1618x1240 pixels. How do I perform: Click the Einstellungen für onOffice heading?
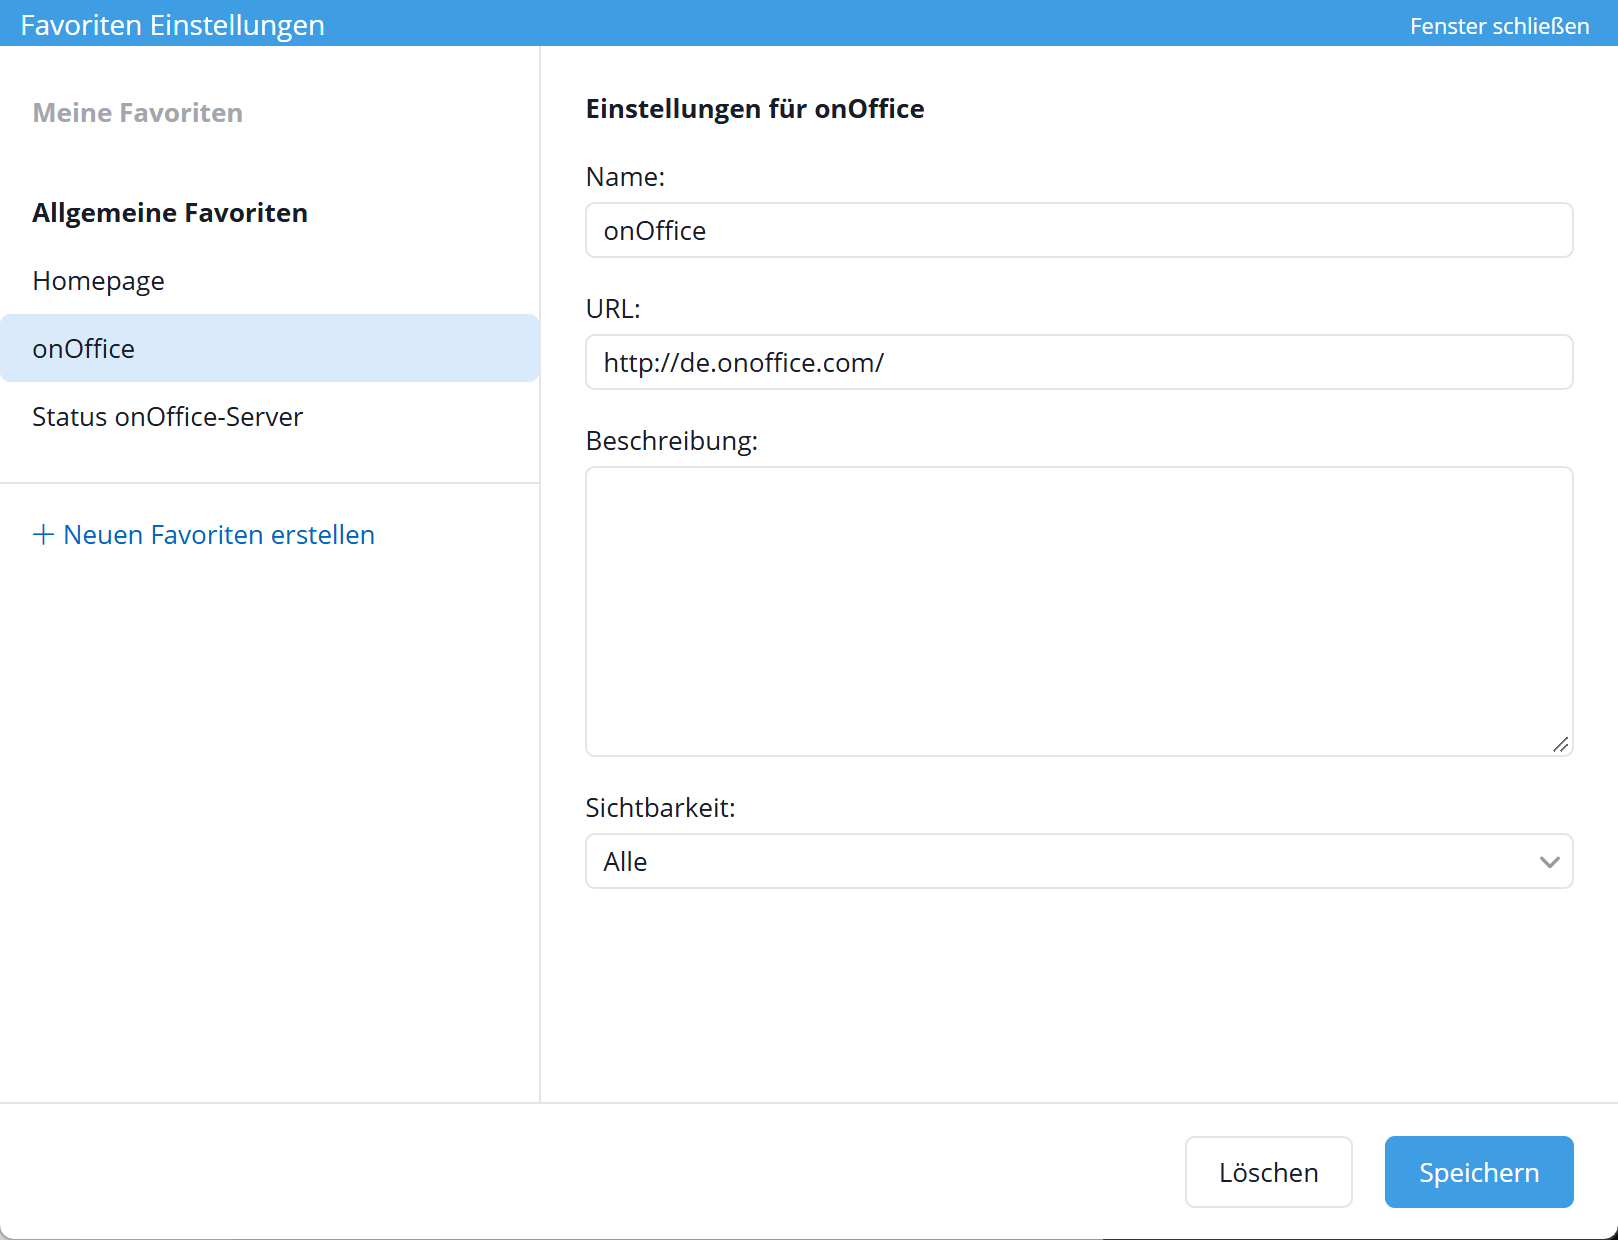click(755, 109)
